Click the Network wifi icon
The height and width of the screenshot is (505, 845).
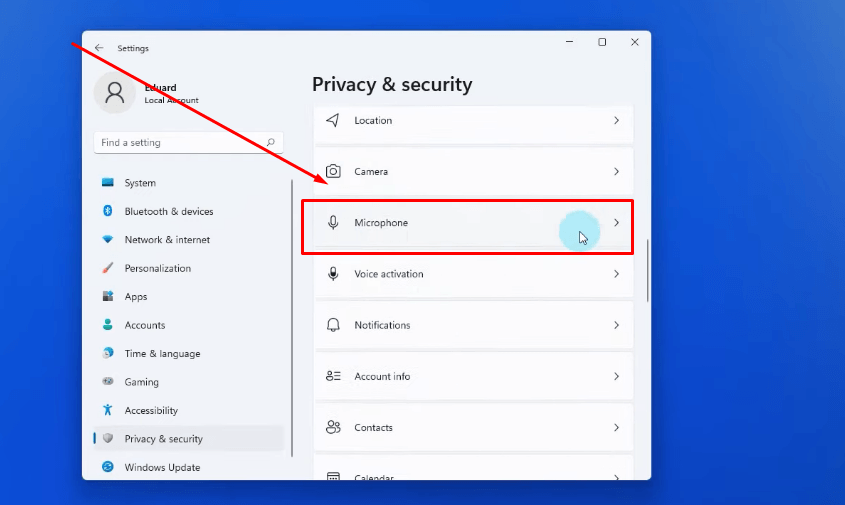(108, 239)
